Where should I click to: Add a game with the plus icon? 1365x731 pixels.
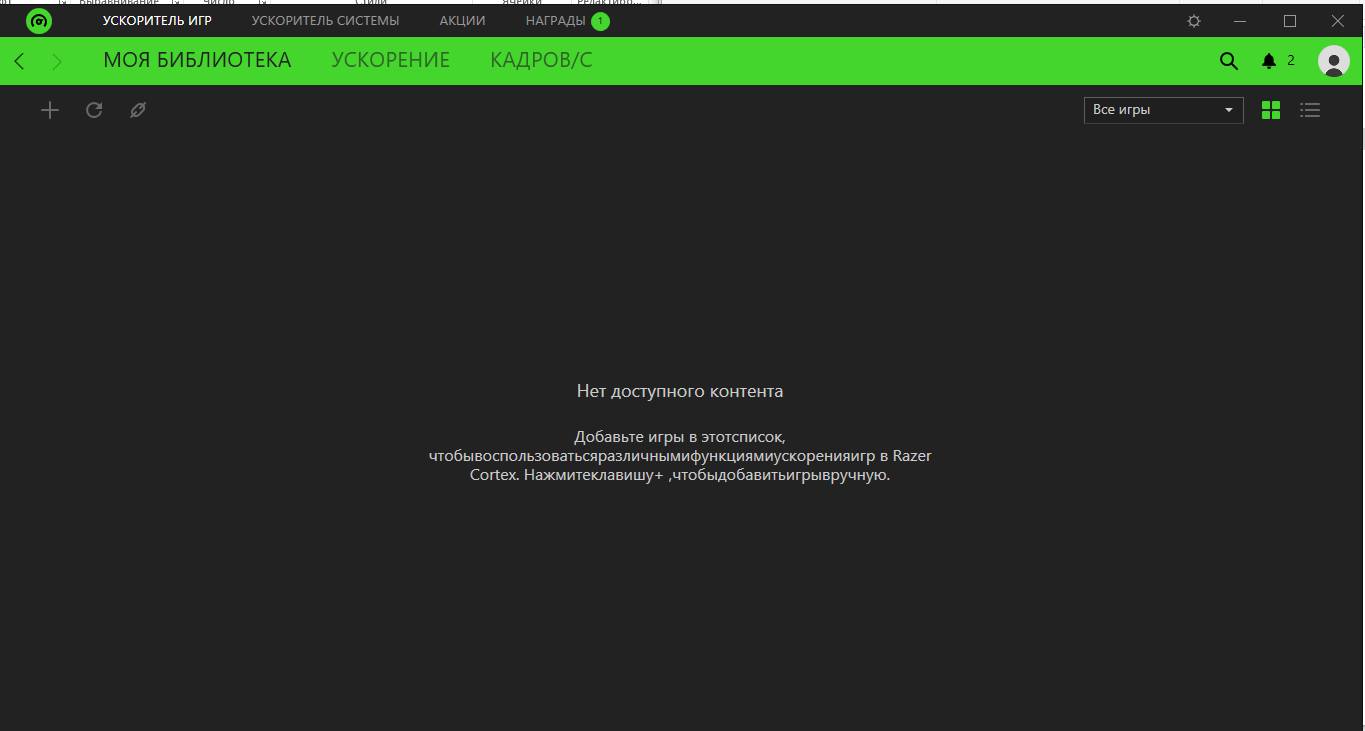[50, 110]
